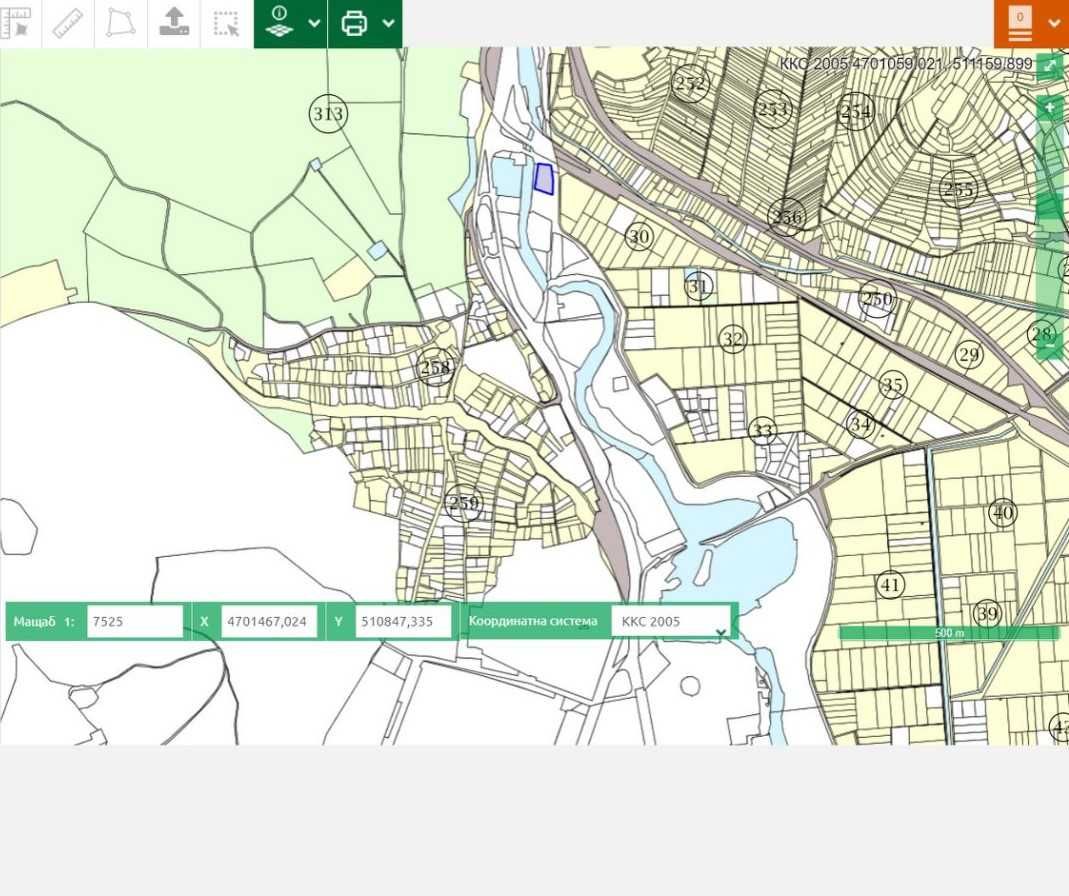The width and height of the screenshot is (1069, 896).
Task: Click the printer icon
Action: pyautogui.click(x=355, y=23)
